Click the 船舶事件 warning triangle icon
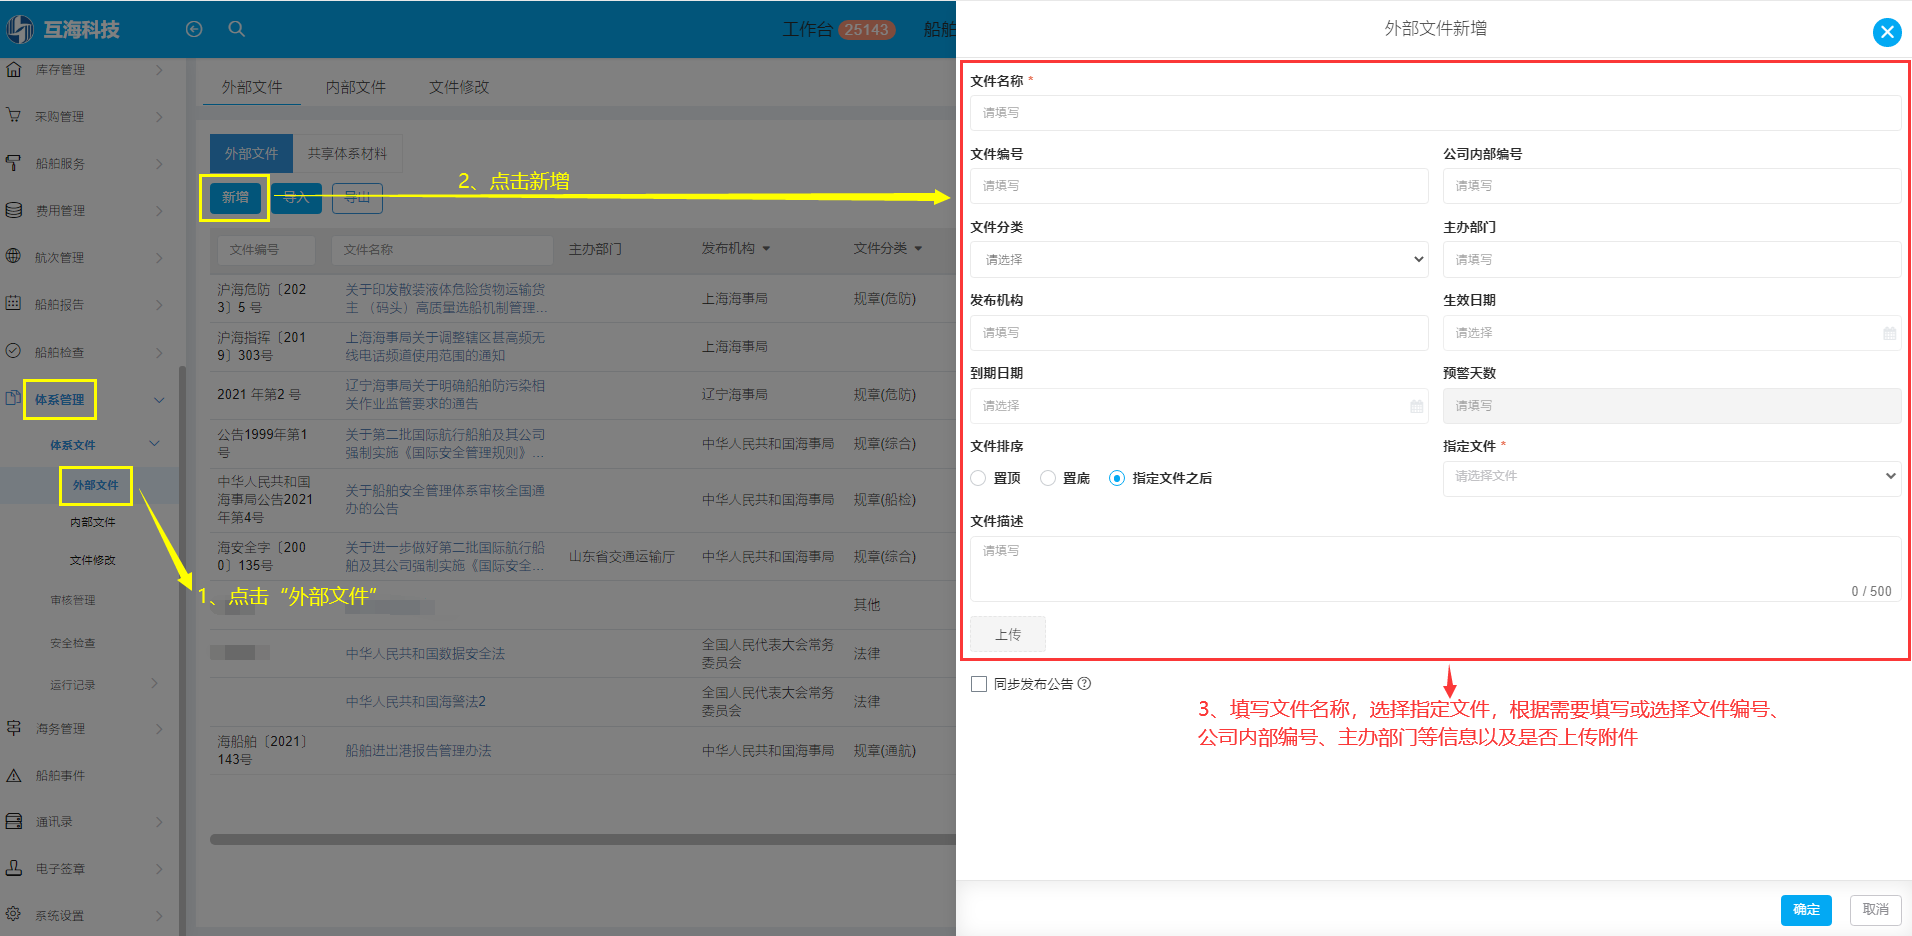 pyautogui.click(x=14, y=775)
